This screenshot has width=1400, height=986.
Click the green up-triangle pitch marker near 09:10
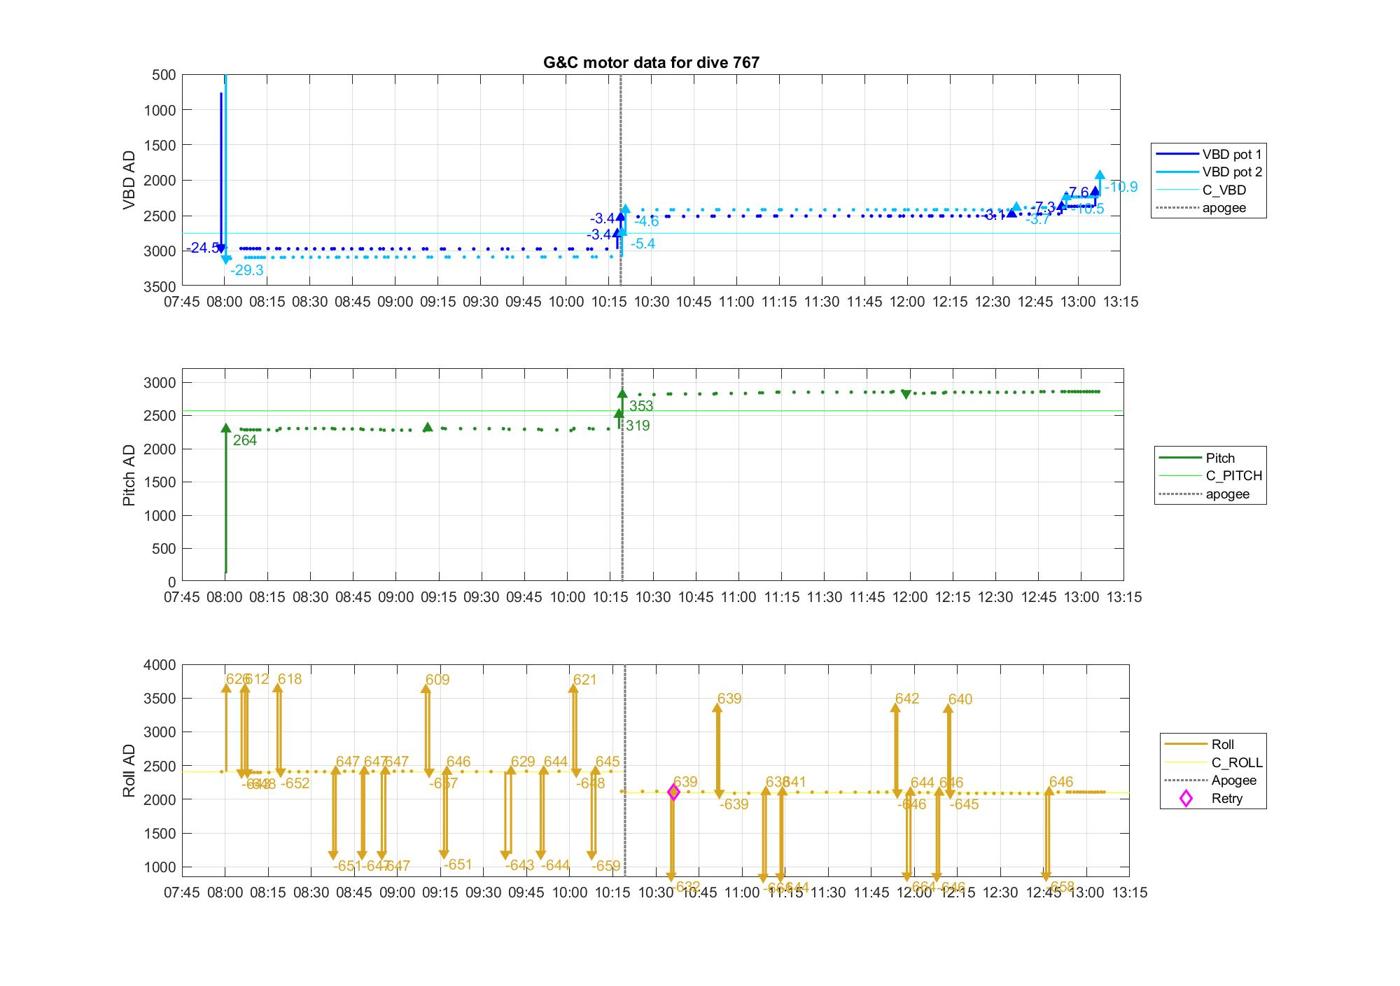click(428, 427)
